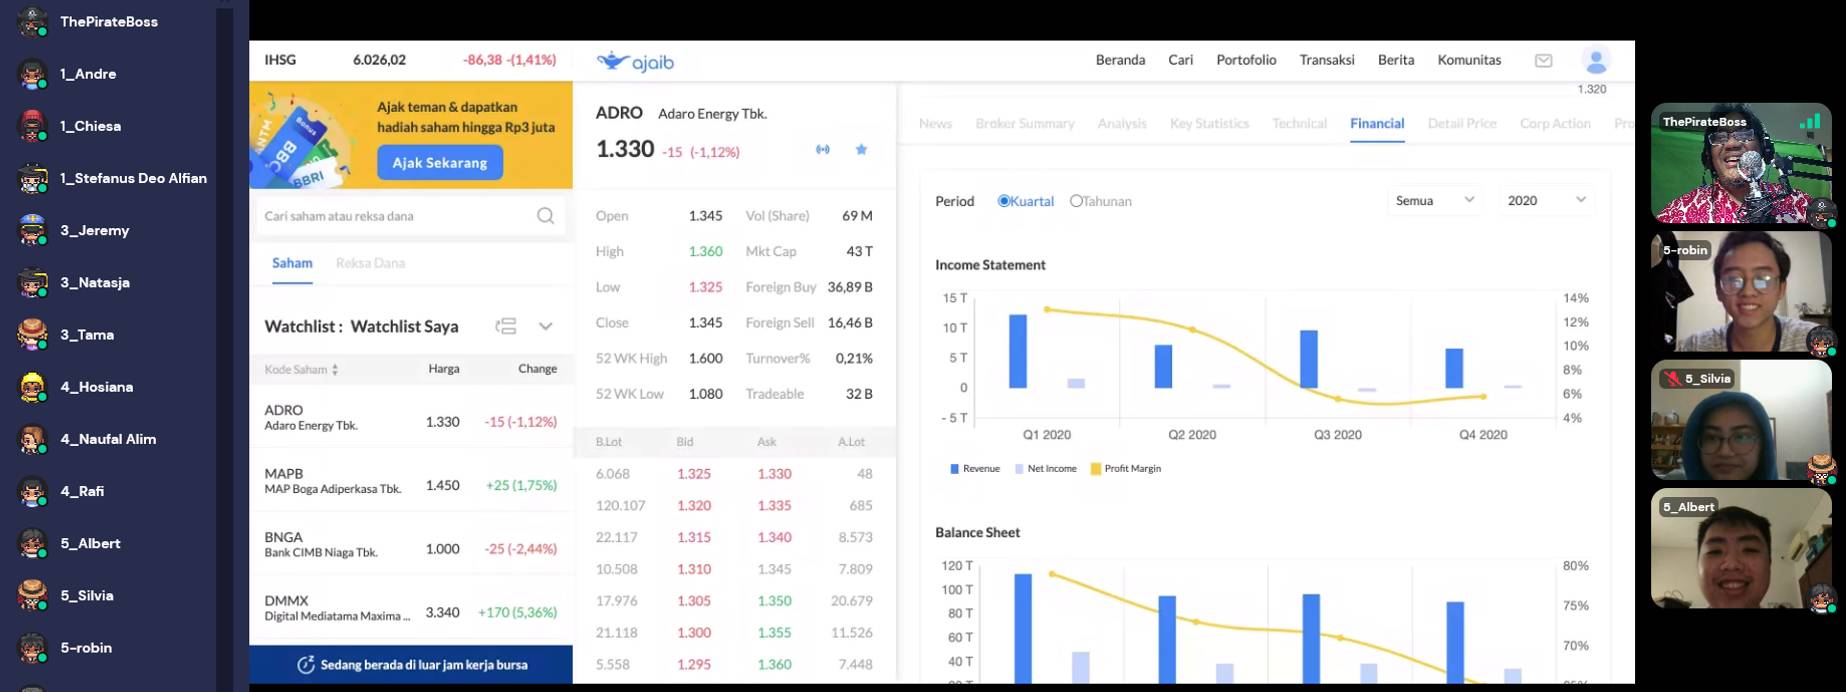Open the user profile avatar icon
Screen dimensions: 1846x692
(1595, 61)
